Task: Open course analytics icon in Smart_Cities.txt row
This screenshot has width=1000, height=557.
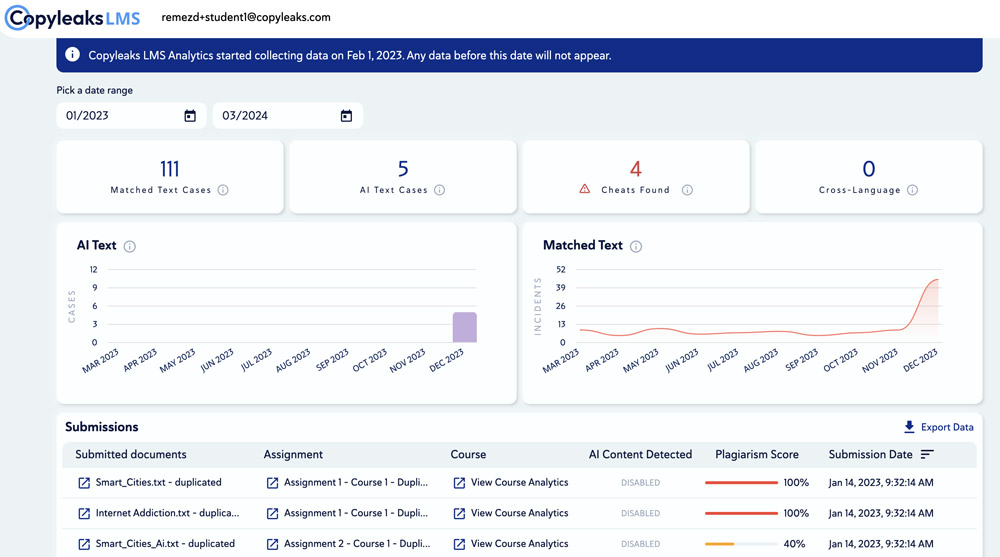Action: click(x=459, y=483)
